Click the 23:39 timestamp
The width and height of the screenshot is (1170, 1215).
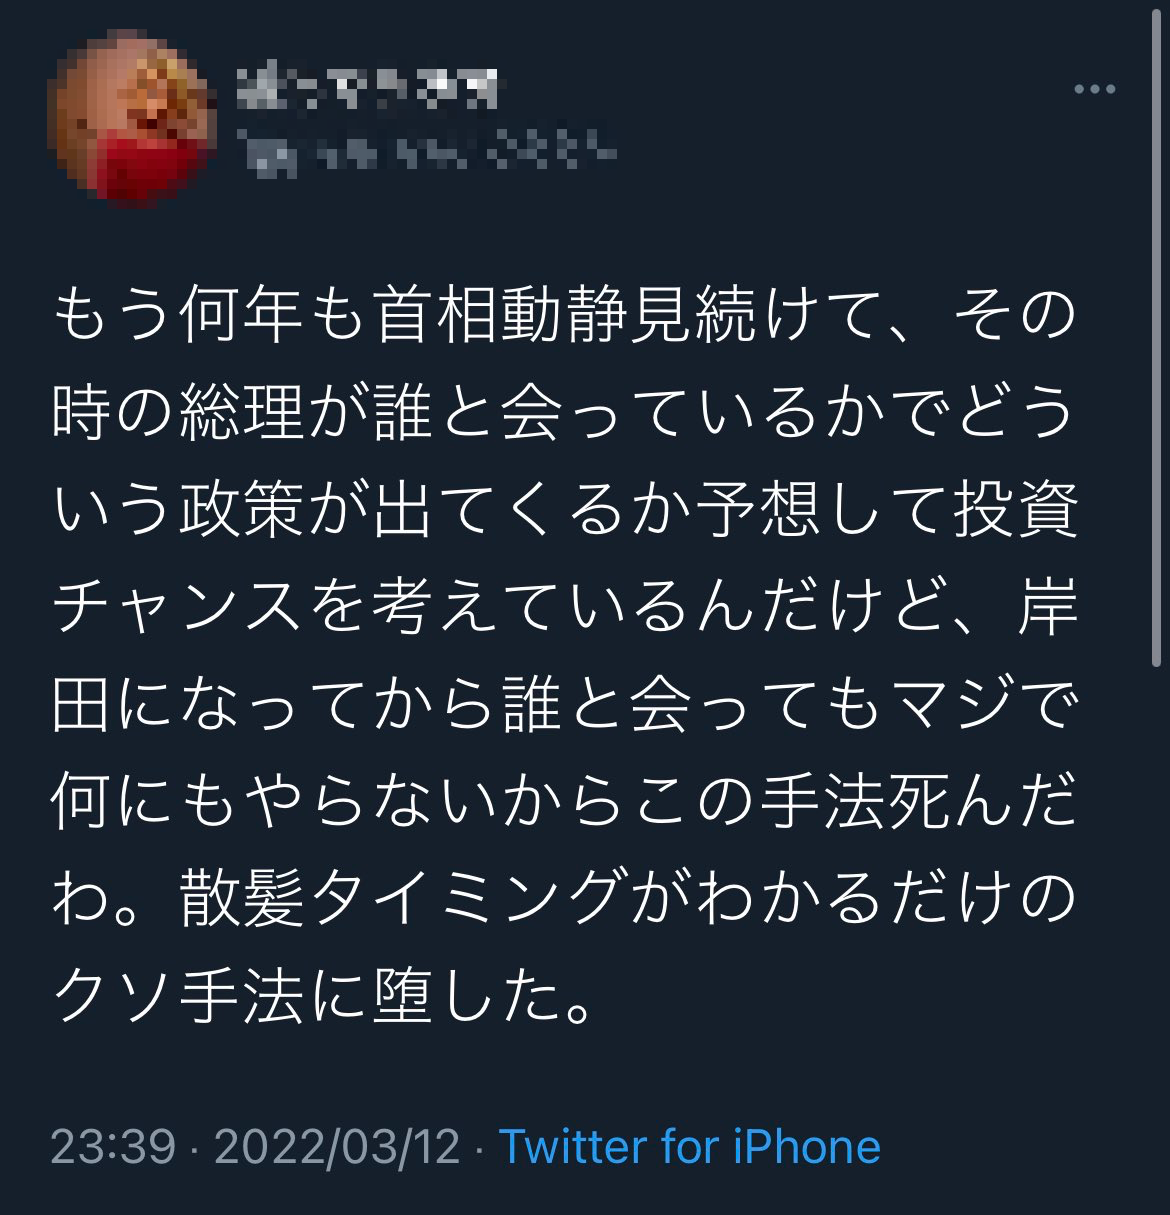point(113,1146)
